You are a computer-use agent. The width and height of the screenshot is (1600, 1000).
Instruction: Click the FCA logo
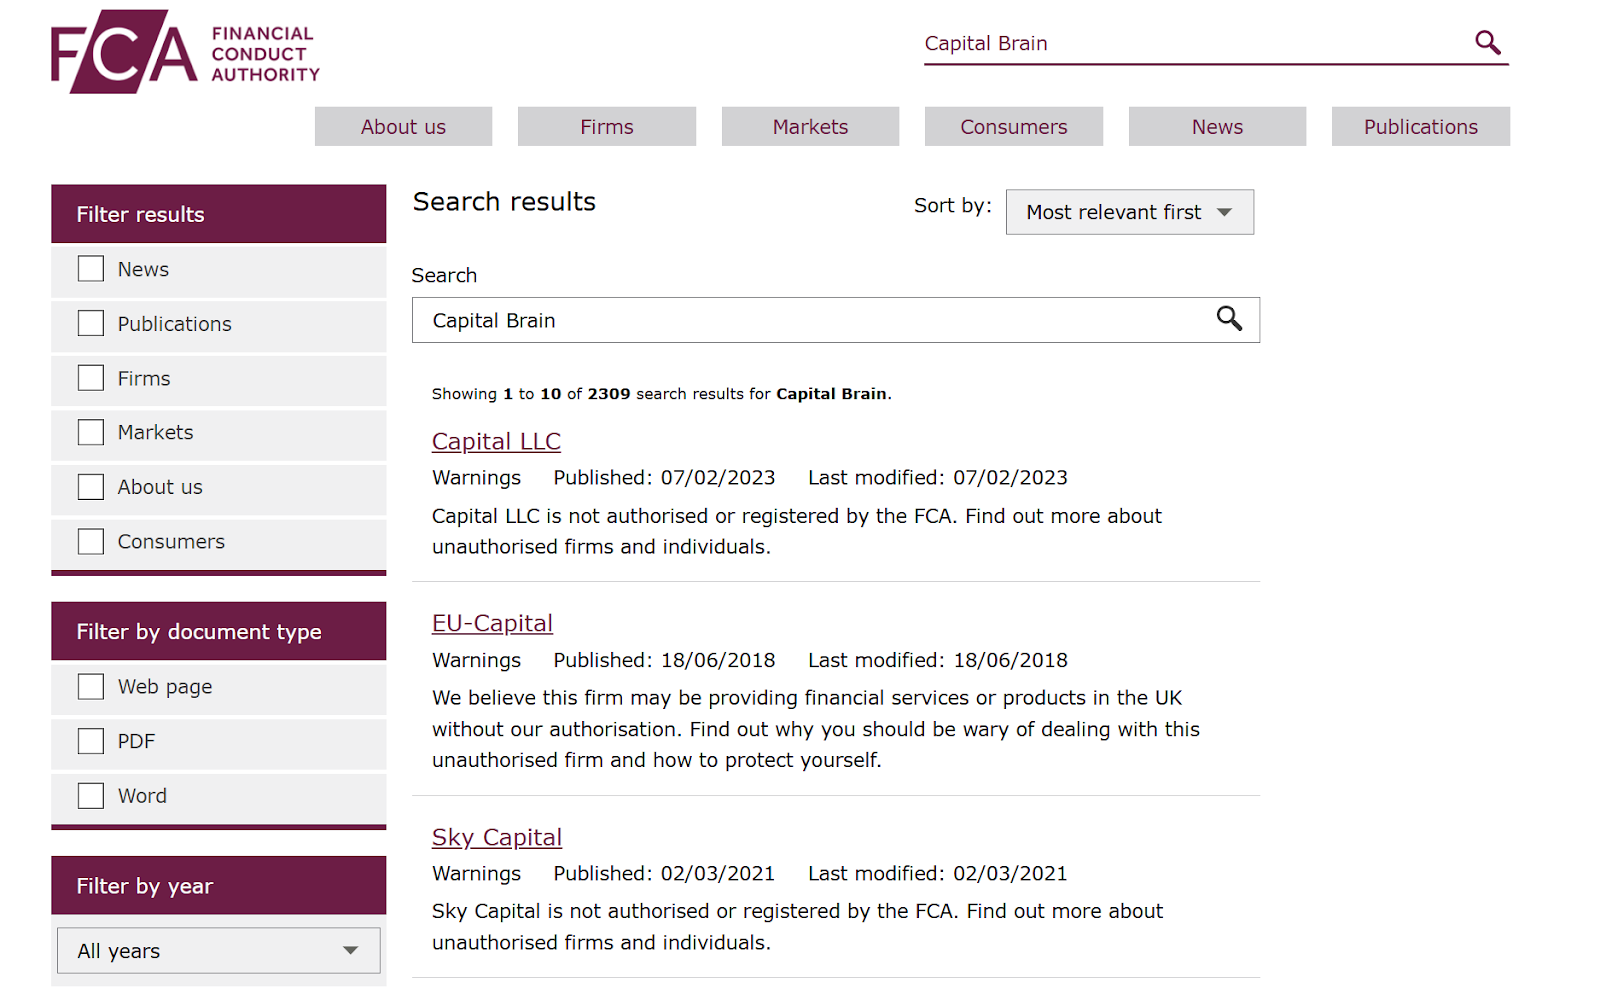[185, 52]
